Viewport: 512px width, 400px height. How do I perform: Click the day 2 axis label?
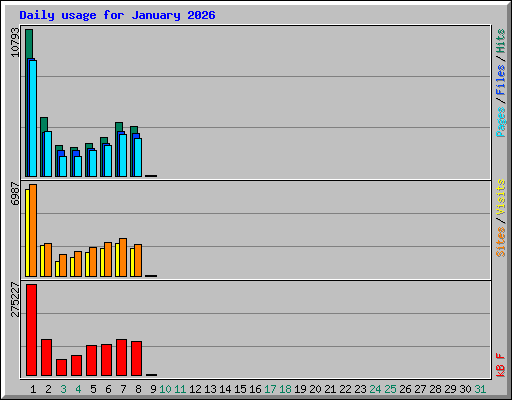[x=48, y=389]
